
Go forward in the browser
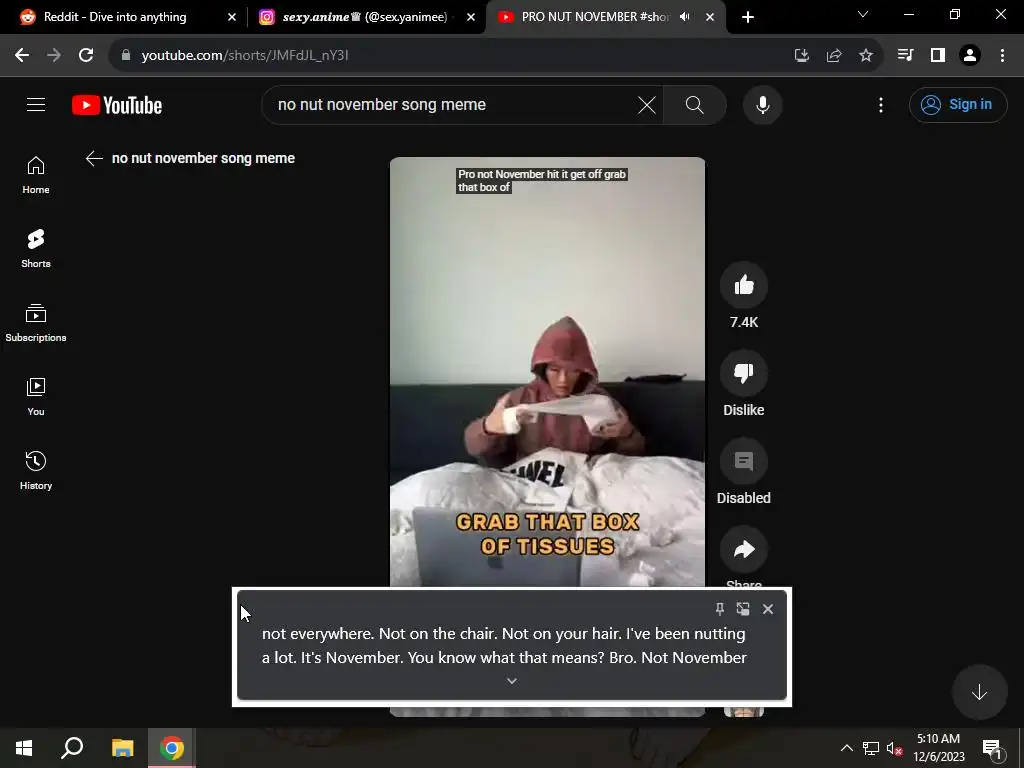(54, 55)
